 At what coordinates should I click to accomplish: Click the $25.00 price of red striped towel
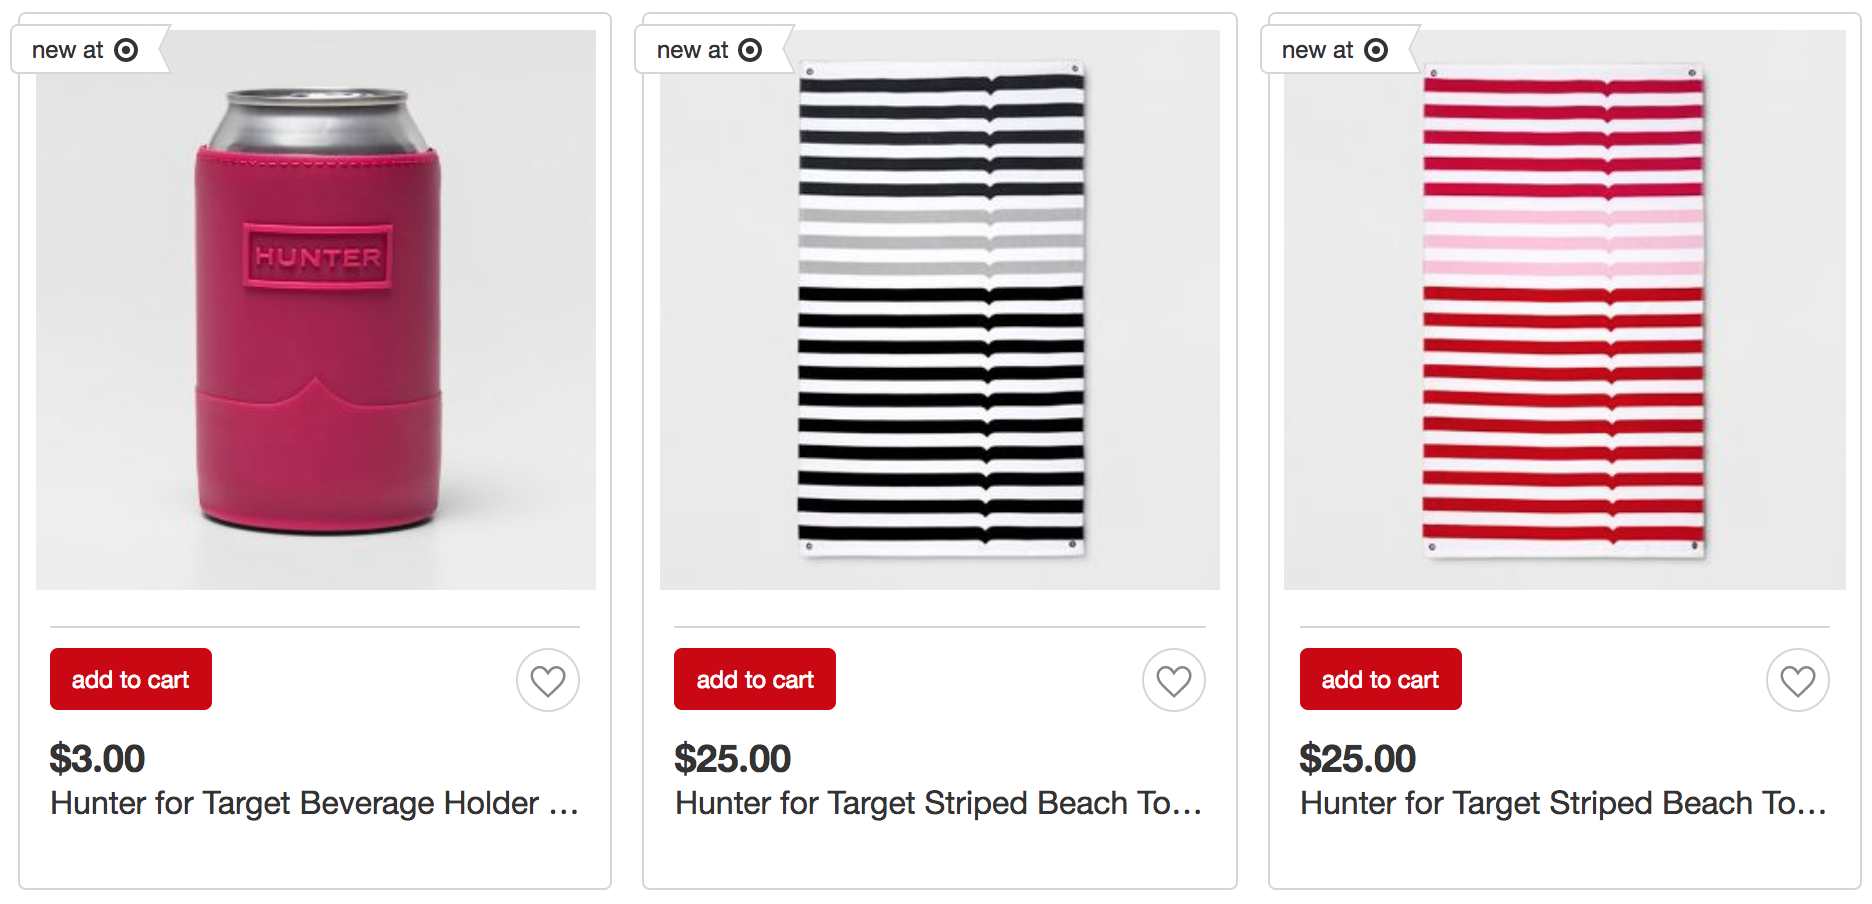[1357, 759]
